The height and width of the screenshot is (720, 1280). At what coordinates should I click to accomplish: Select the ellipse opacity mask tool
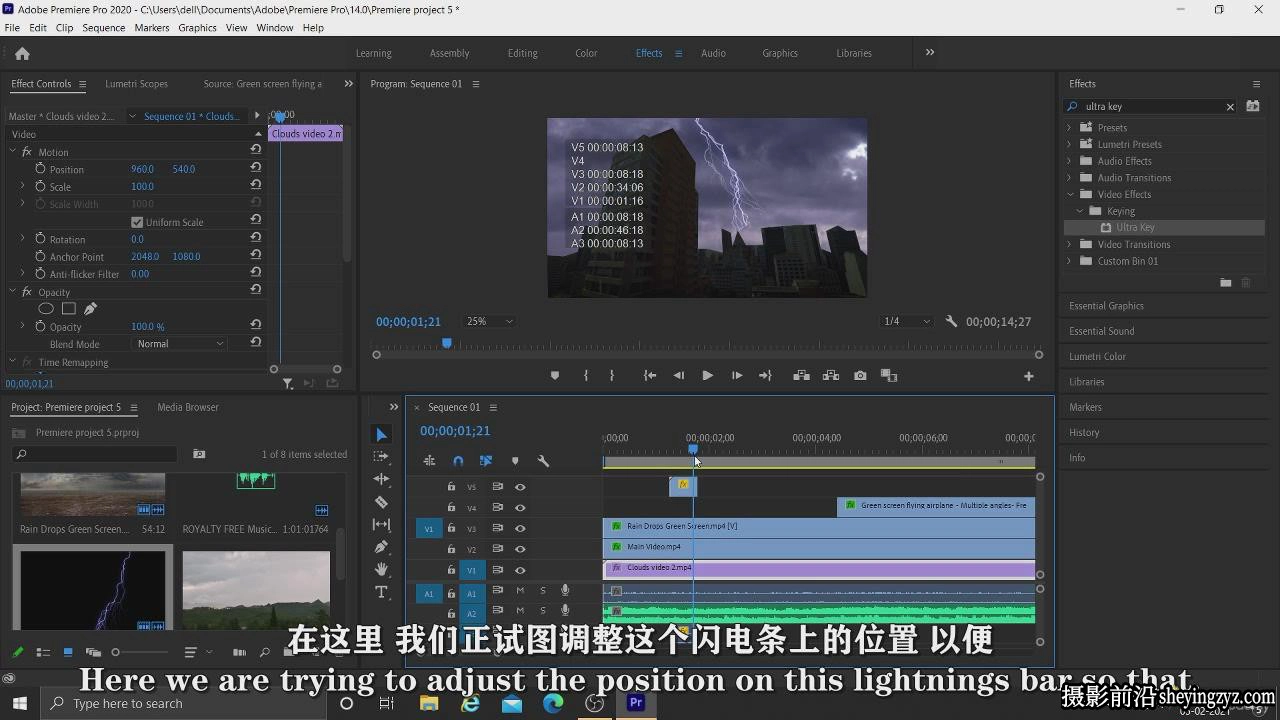tap(46, 309)
